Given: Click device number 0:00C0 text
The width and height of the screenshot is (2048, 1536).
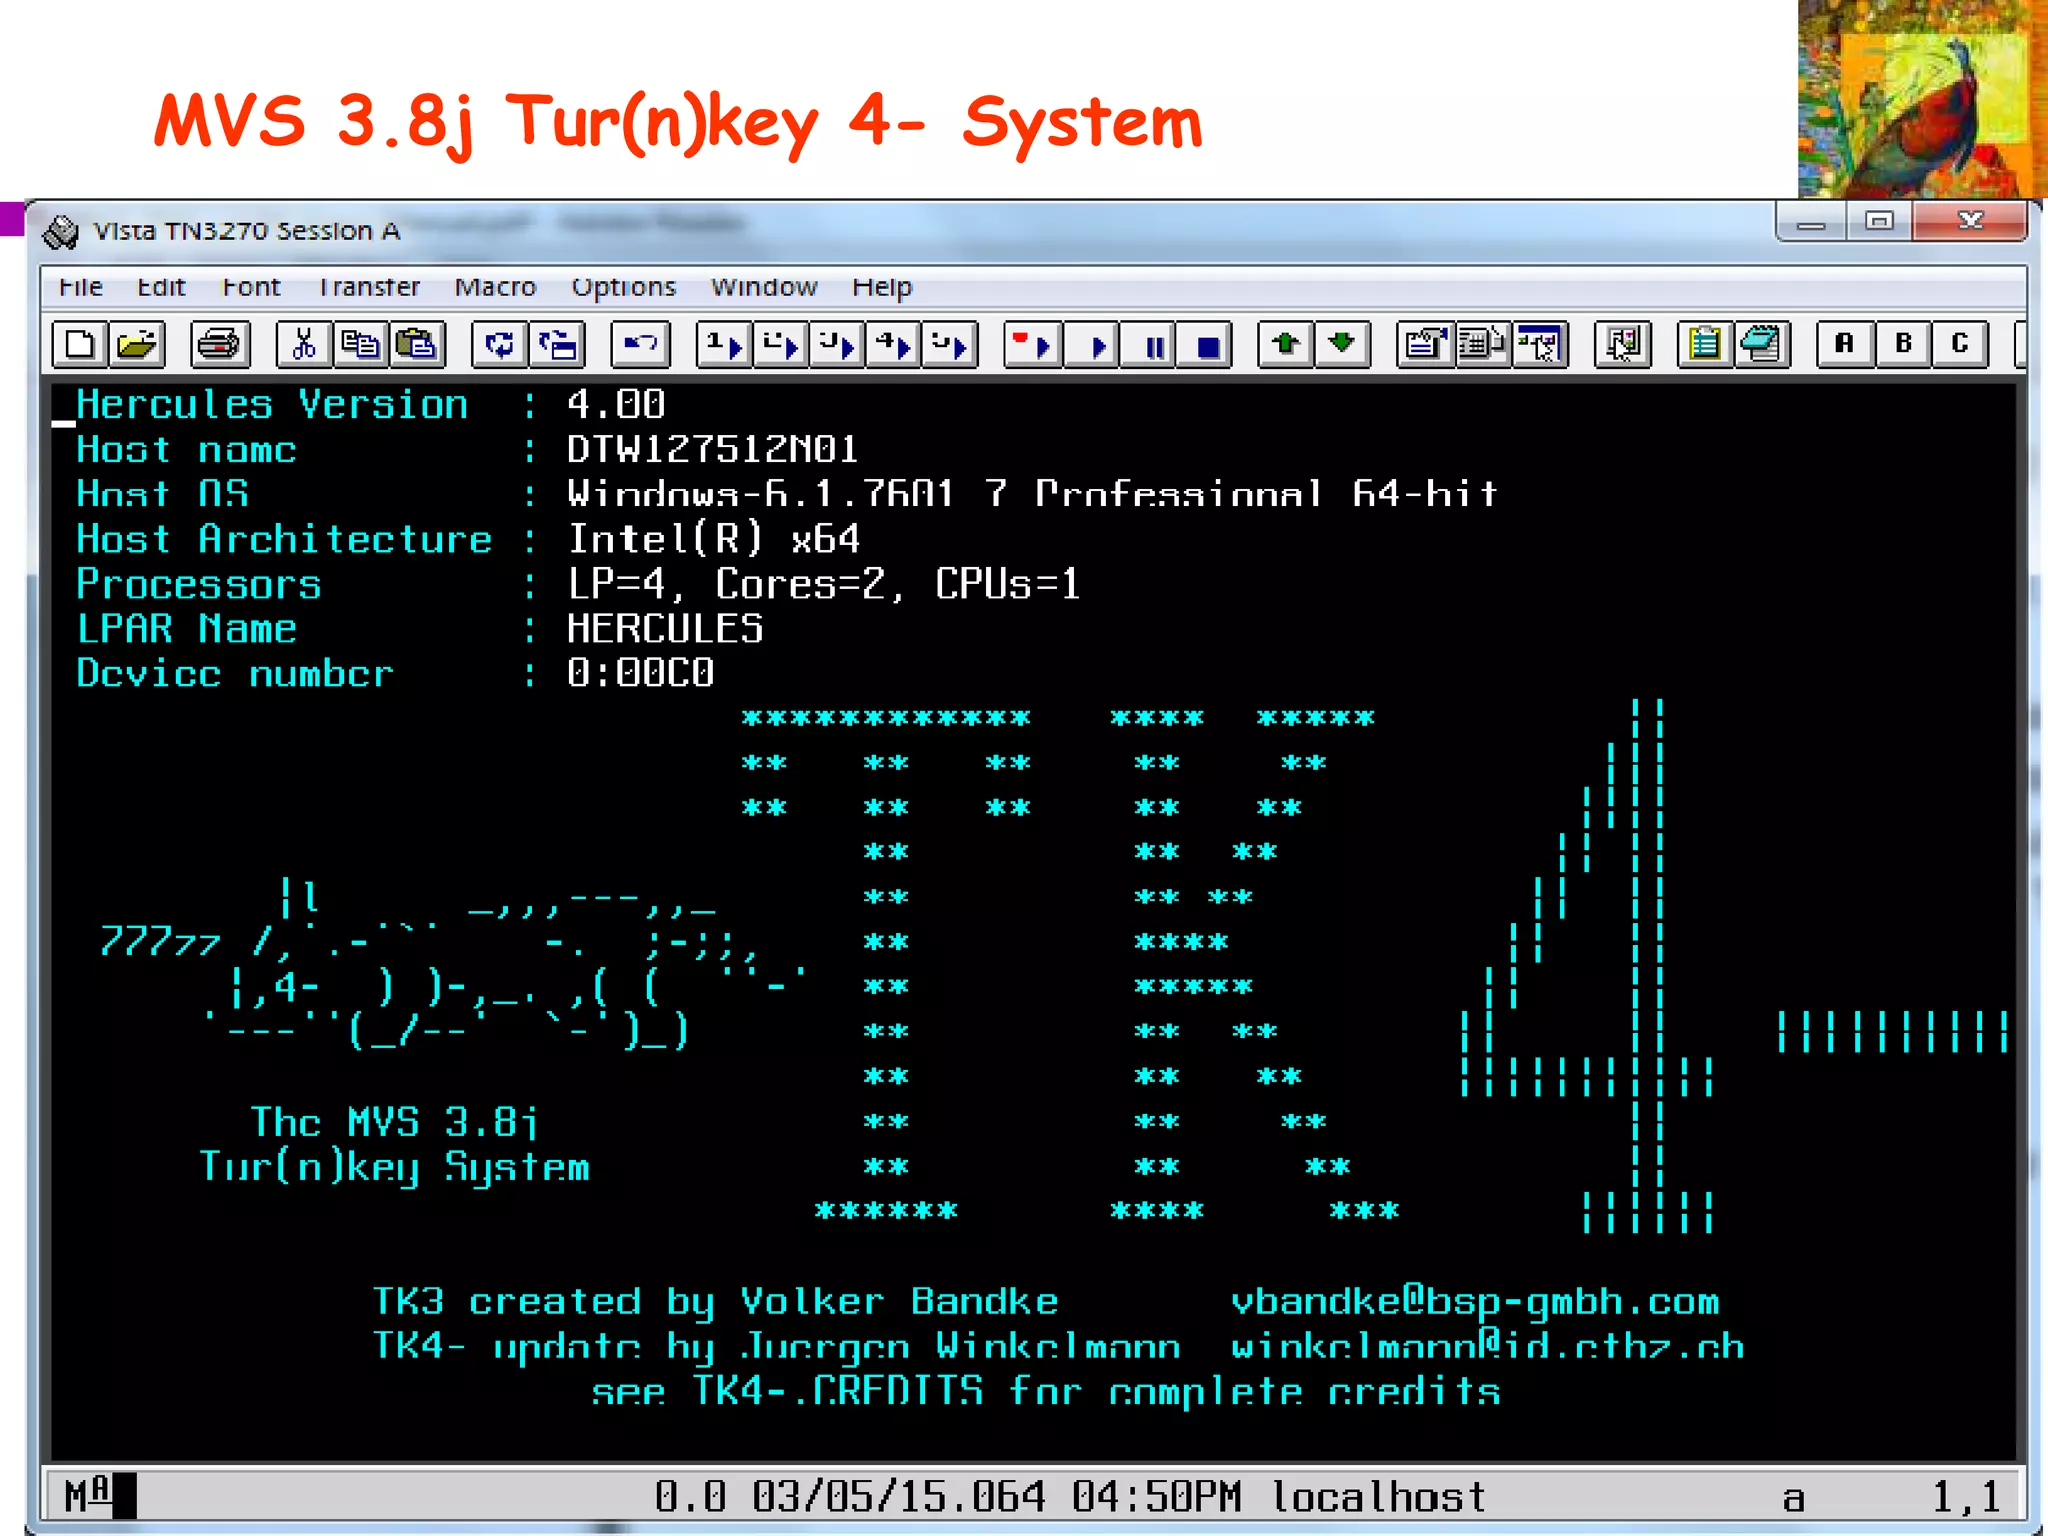Looking at the screenshot, I should point(640,673).
